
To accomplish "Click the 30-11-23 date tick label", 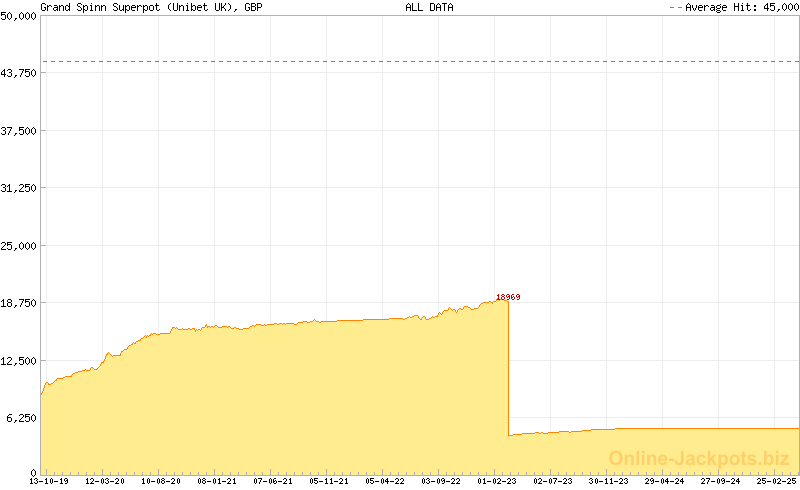I will pyautogui.click(x=609, y=481).
